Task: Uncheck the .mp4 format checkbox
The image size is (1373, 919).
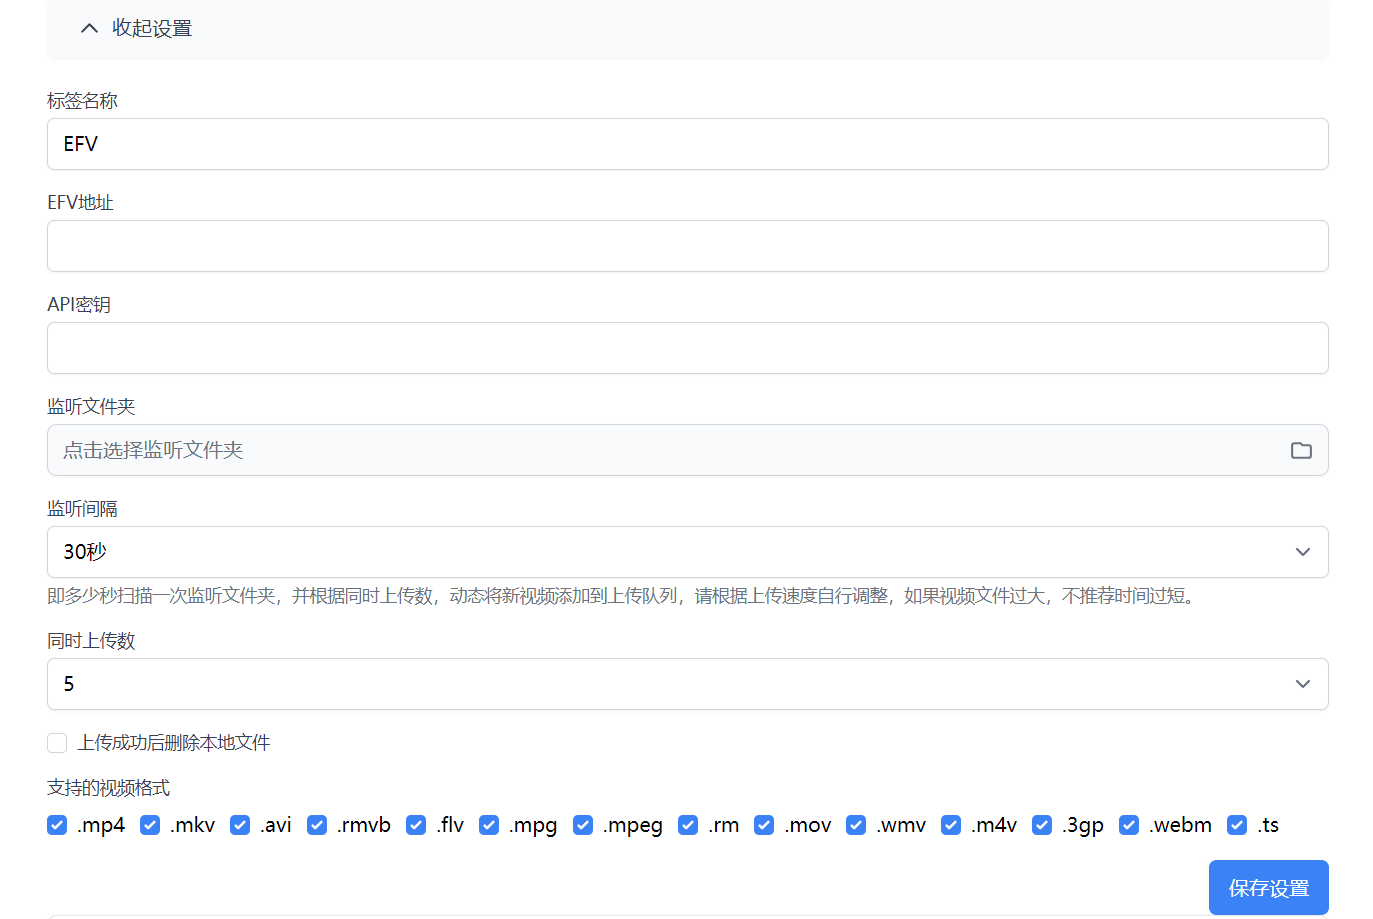Action: click(x=57, y=825)
